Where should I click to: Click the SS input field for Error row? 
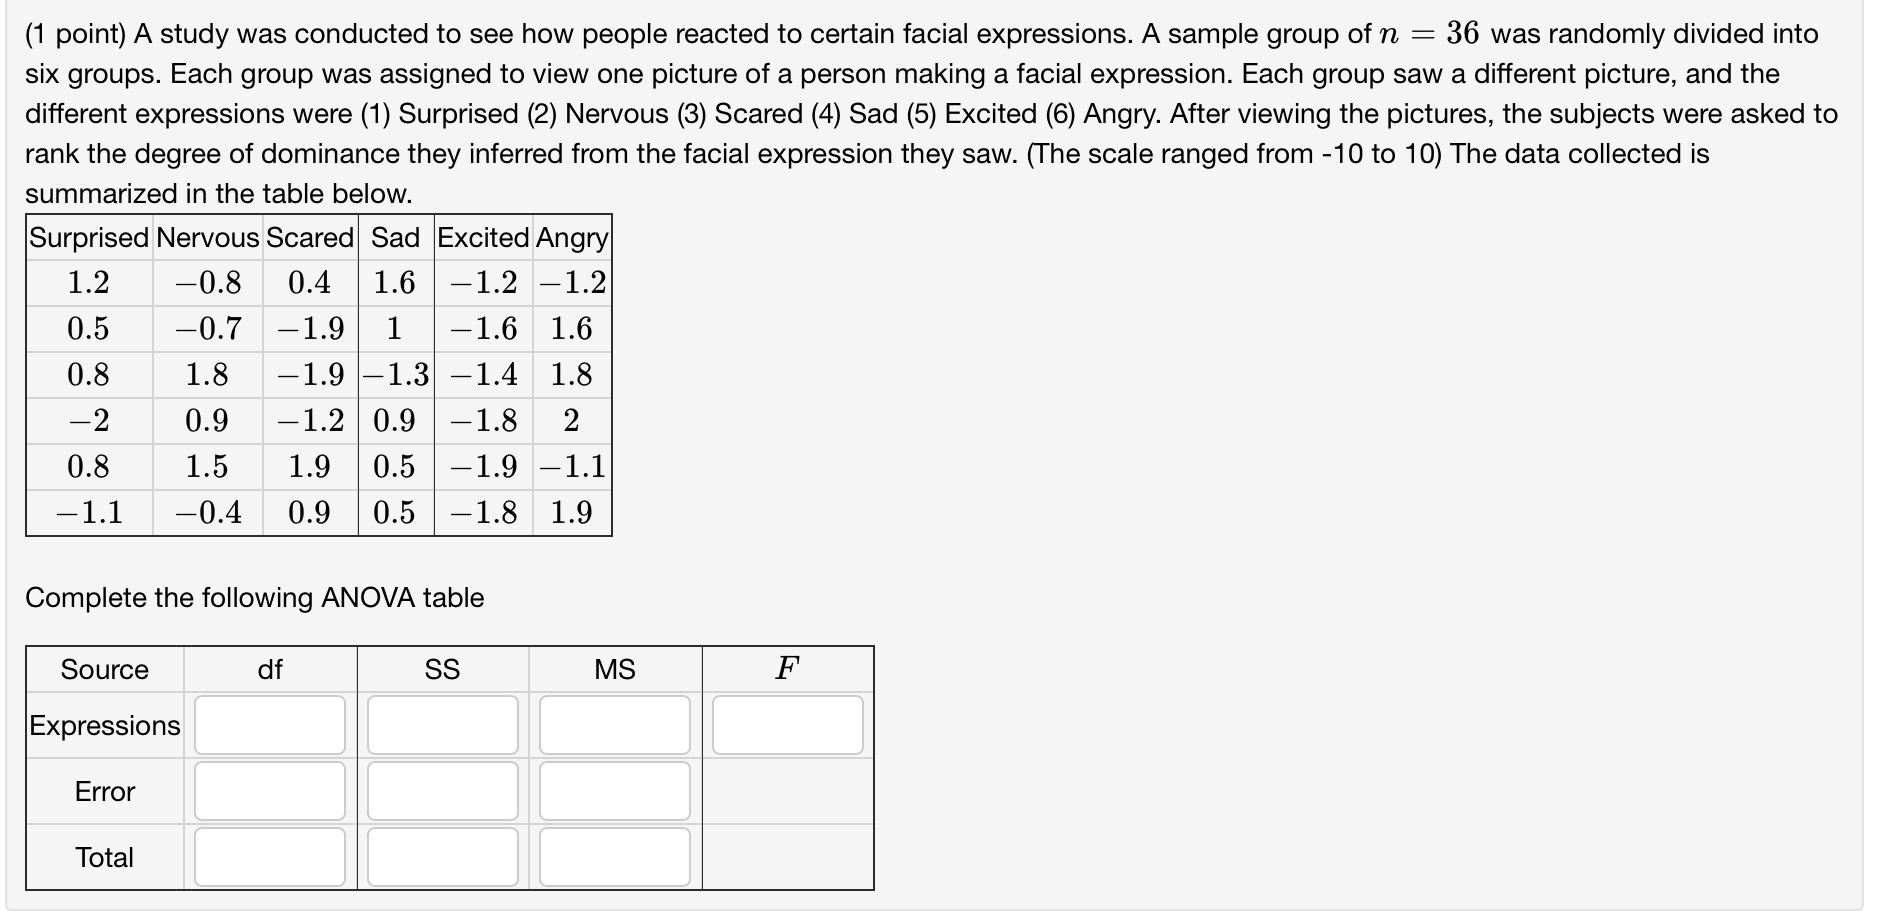(x=441, y=791)
